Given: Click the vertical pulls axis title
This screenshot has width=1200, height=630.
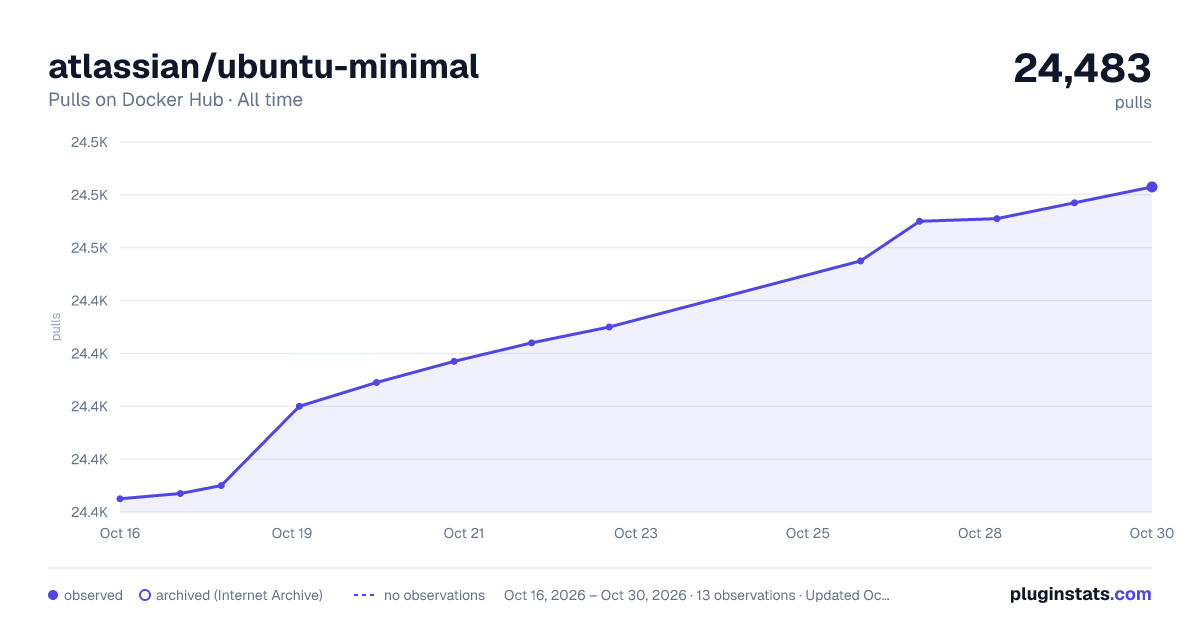Looking at the screenshot, I should coord(56,327).
